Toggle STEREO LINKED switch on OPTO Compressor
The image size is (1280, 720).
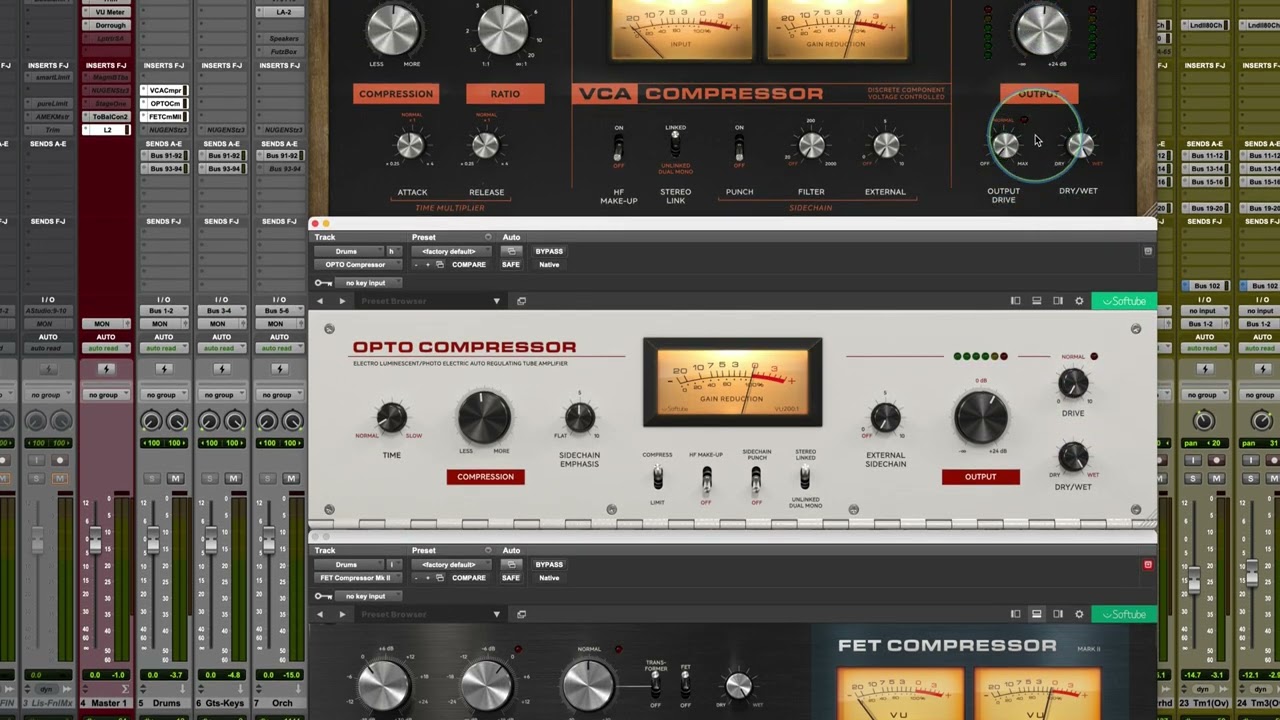coord(804,478)
